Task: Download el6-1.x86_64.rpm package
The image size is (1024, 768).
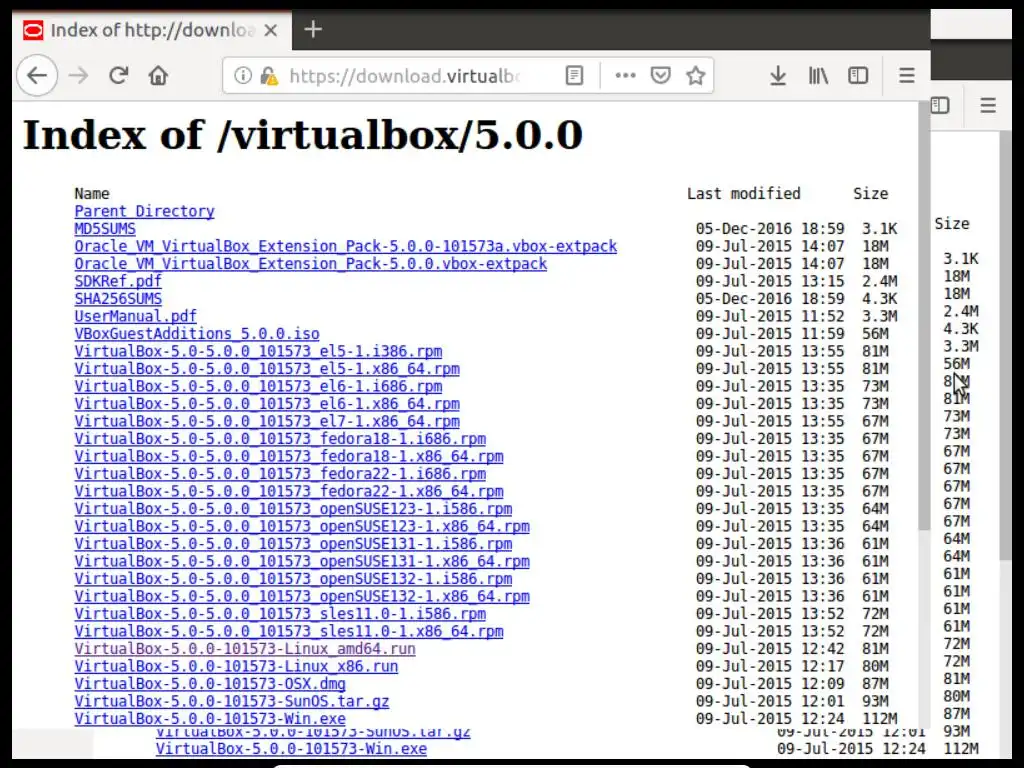Action: (267, 404)
